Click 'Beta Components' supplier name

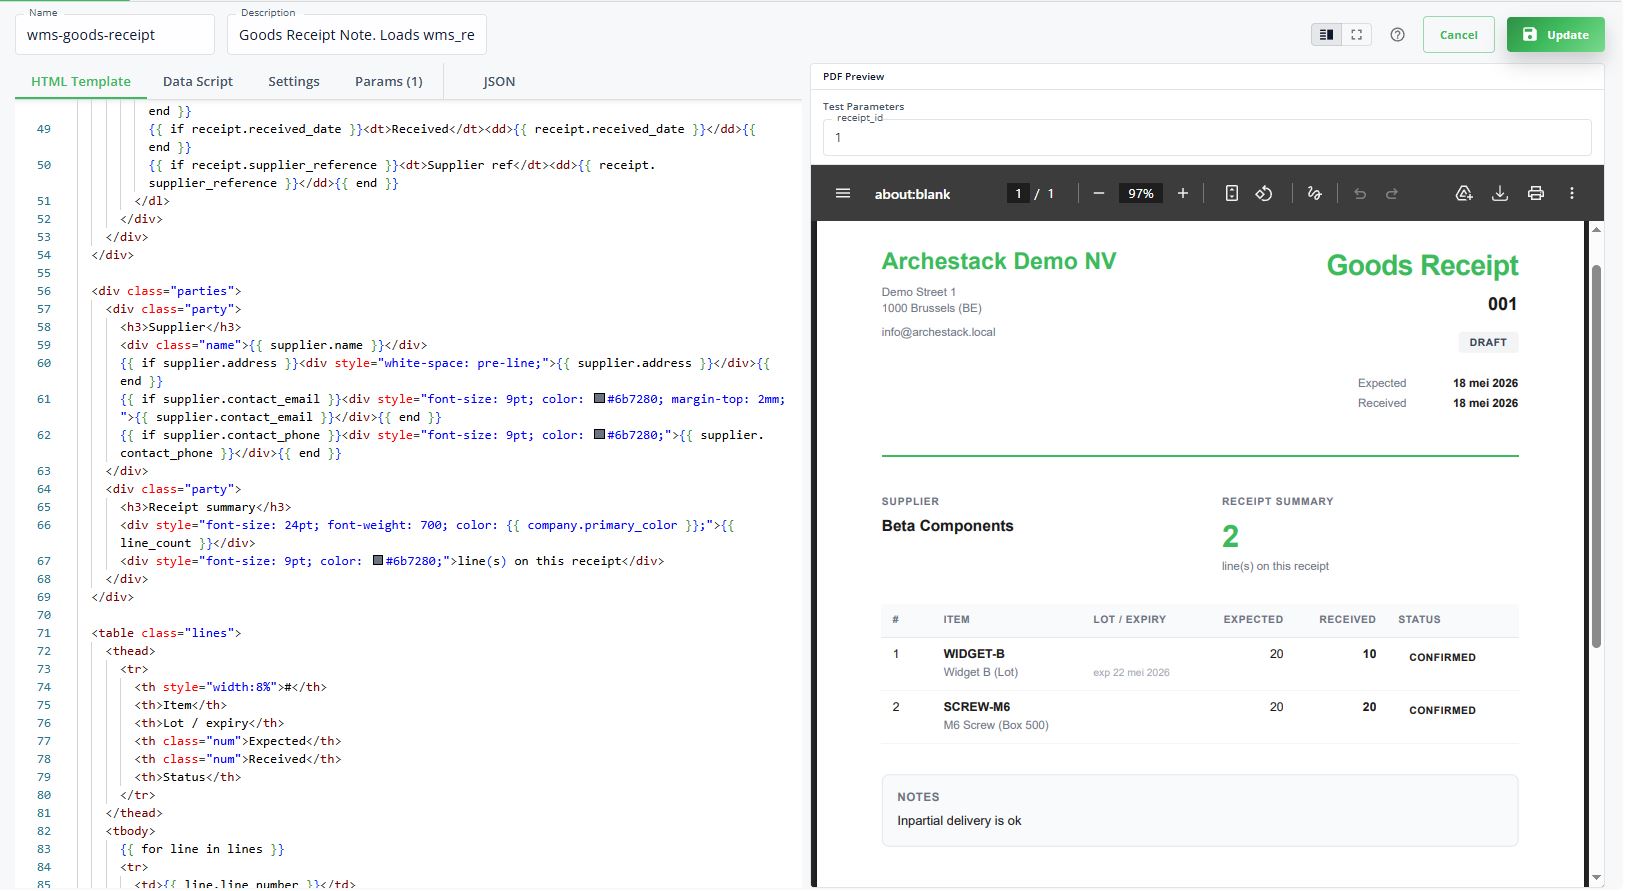tap(947, 526)
